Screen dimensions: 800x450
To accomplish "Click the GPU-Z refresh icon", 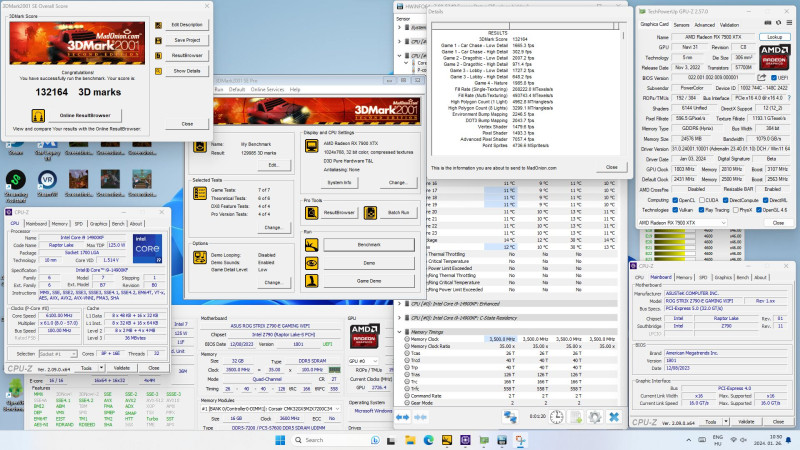I will coord(779,23).
